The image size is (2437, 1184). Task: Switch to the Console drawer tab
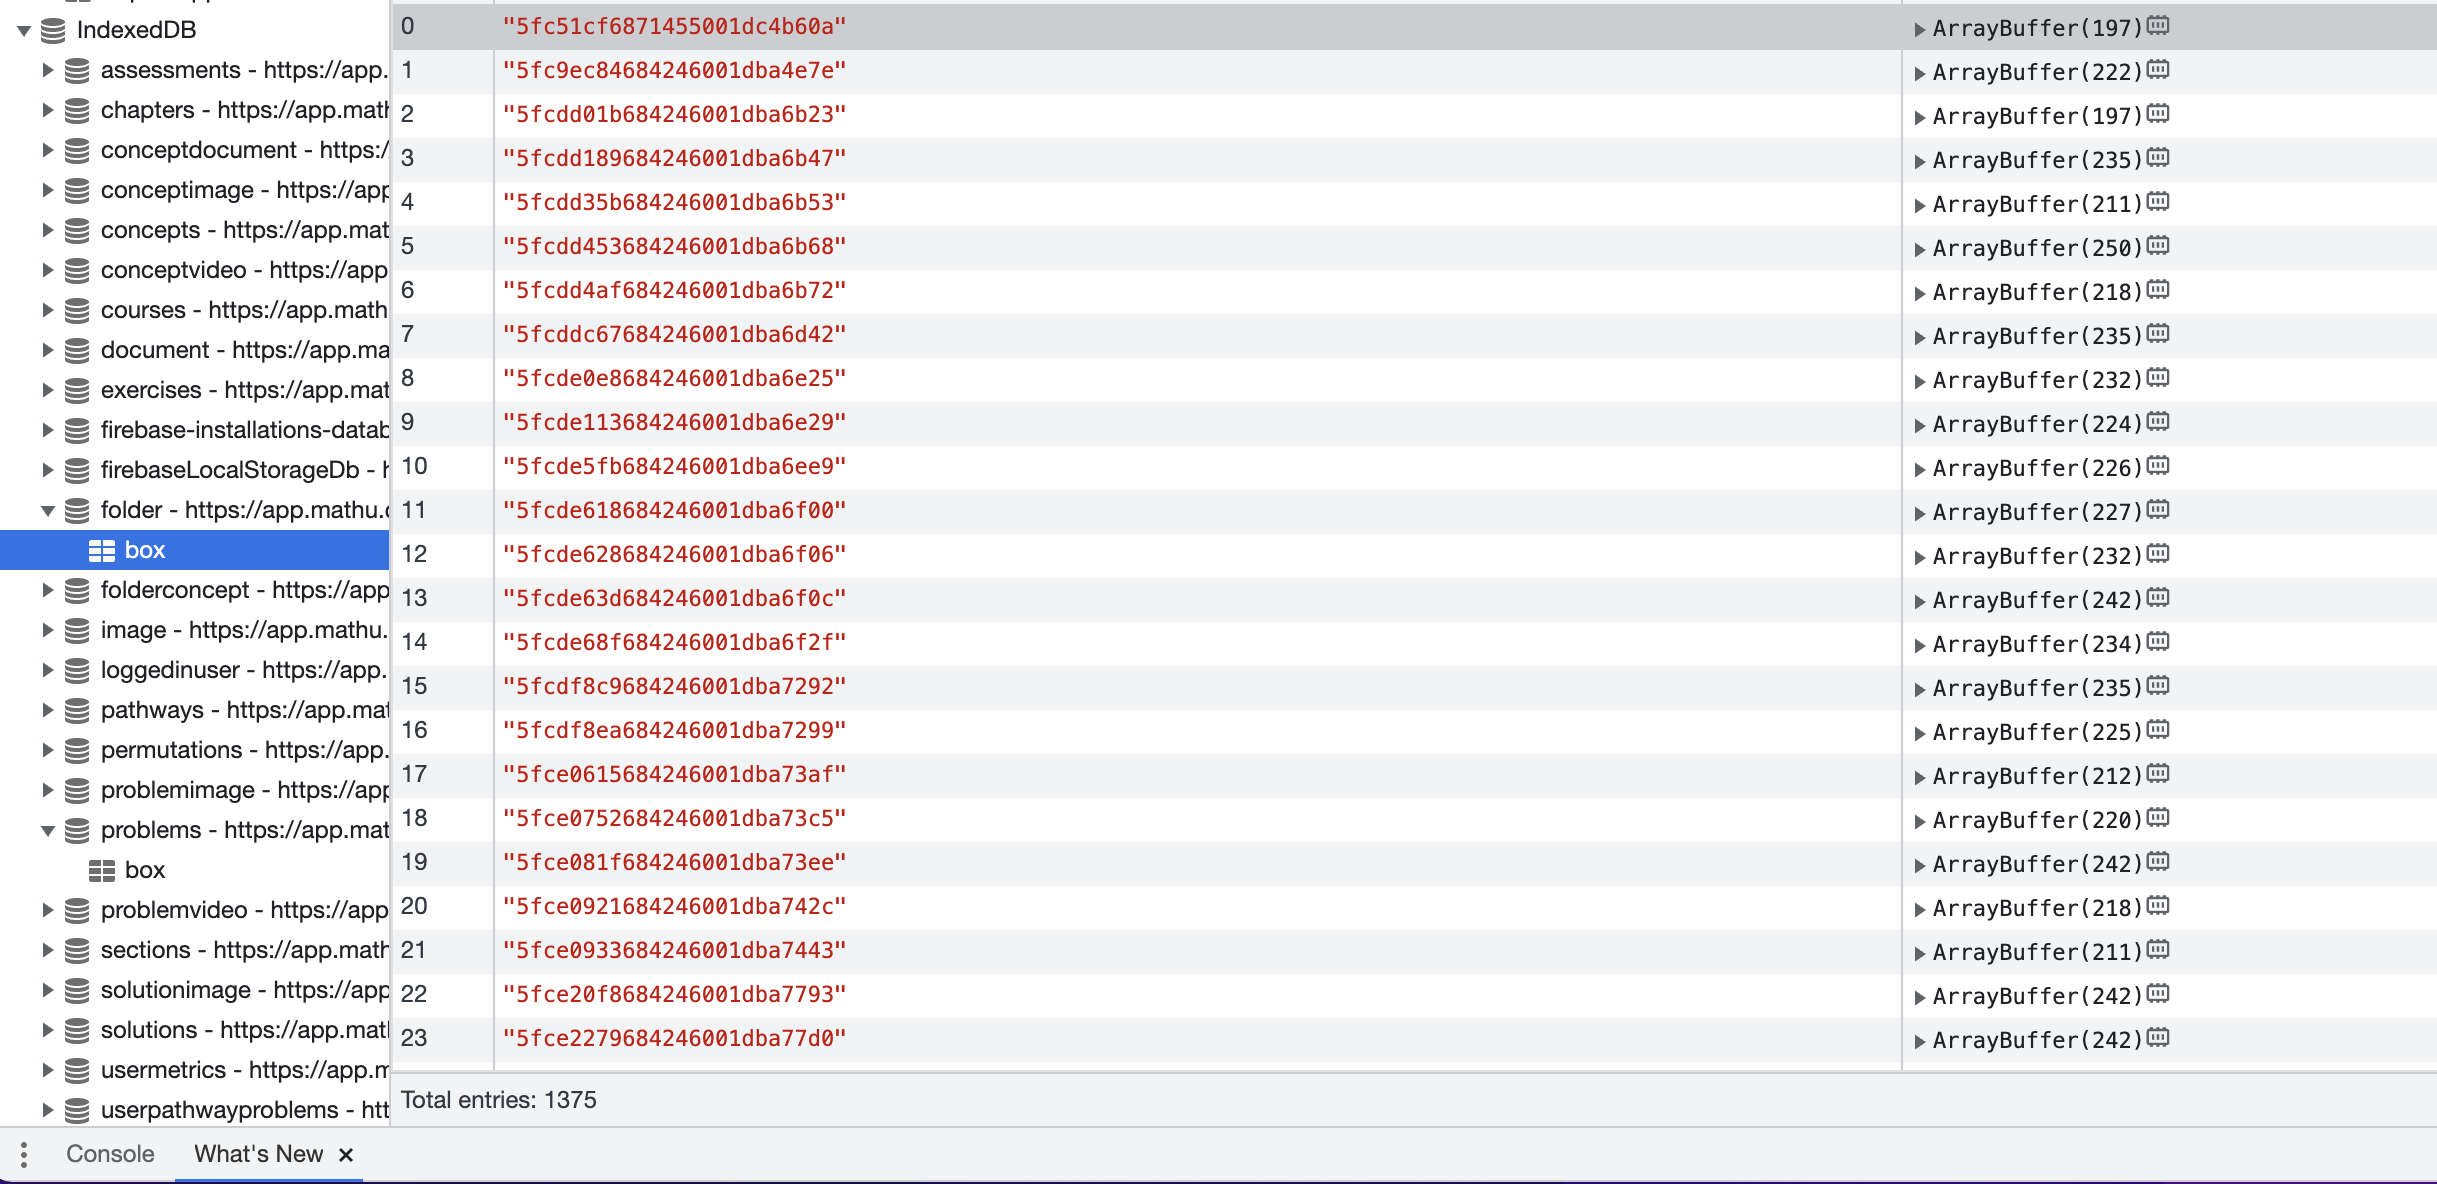coord(110,1154)
